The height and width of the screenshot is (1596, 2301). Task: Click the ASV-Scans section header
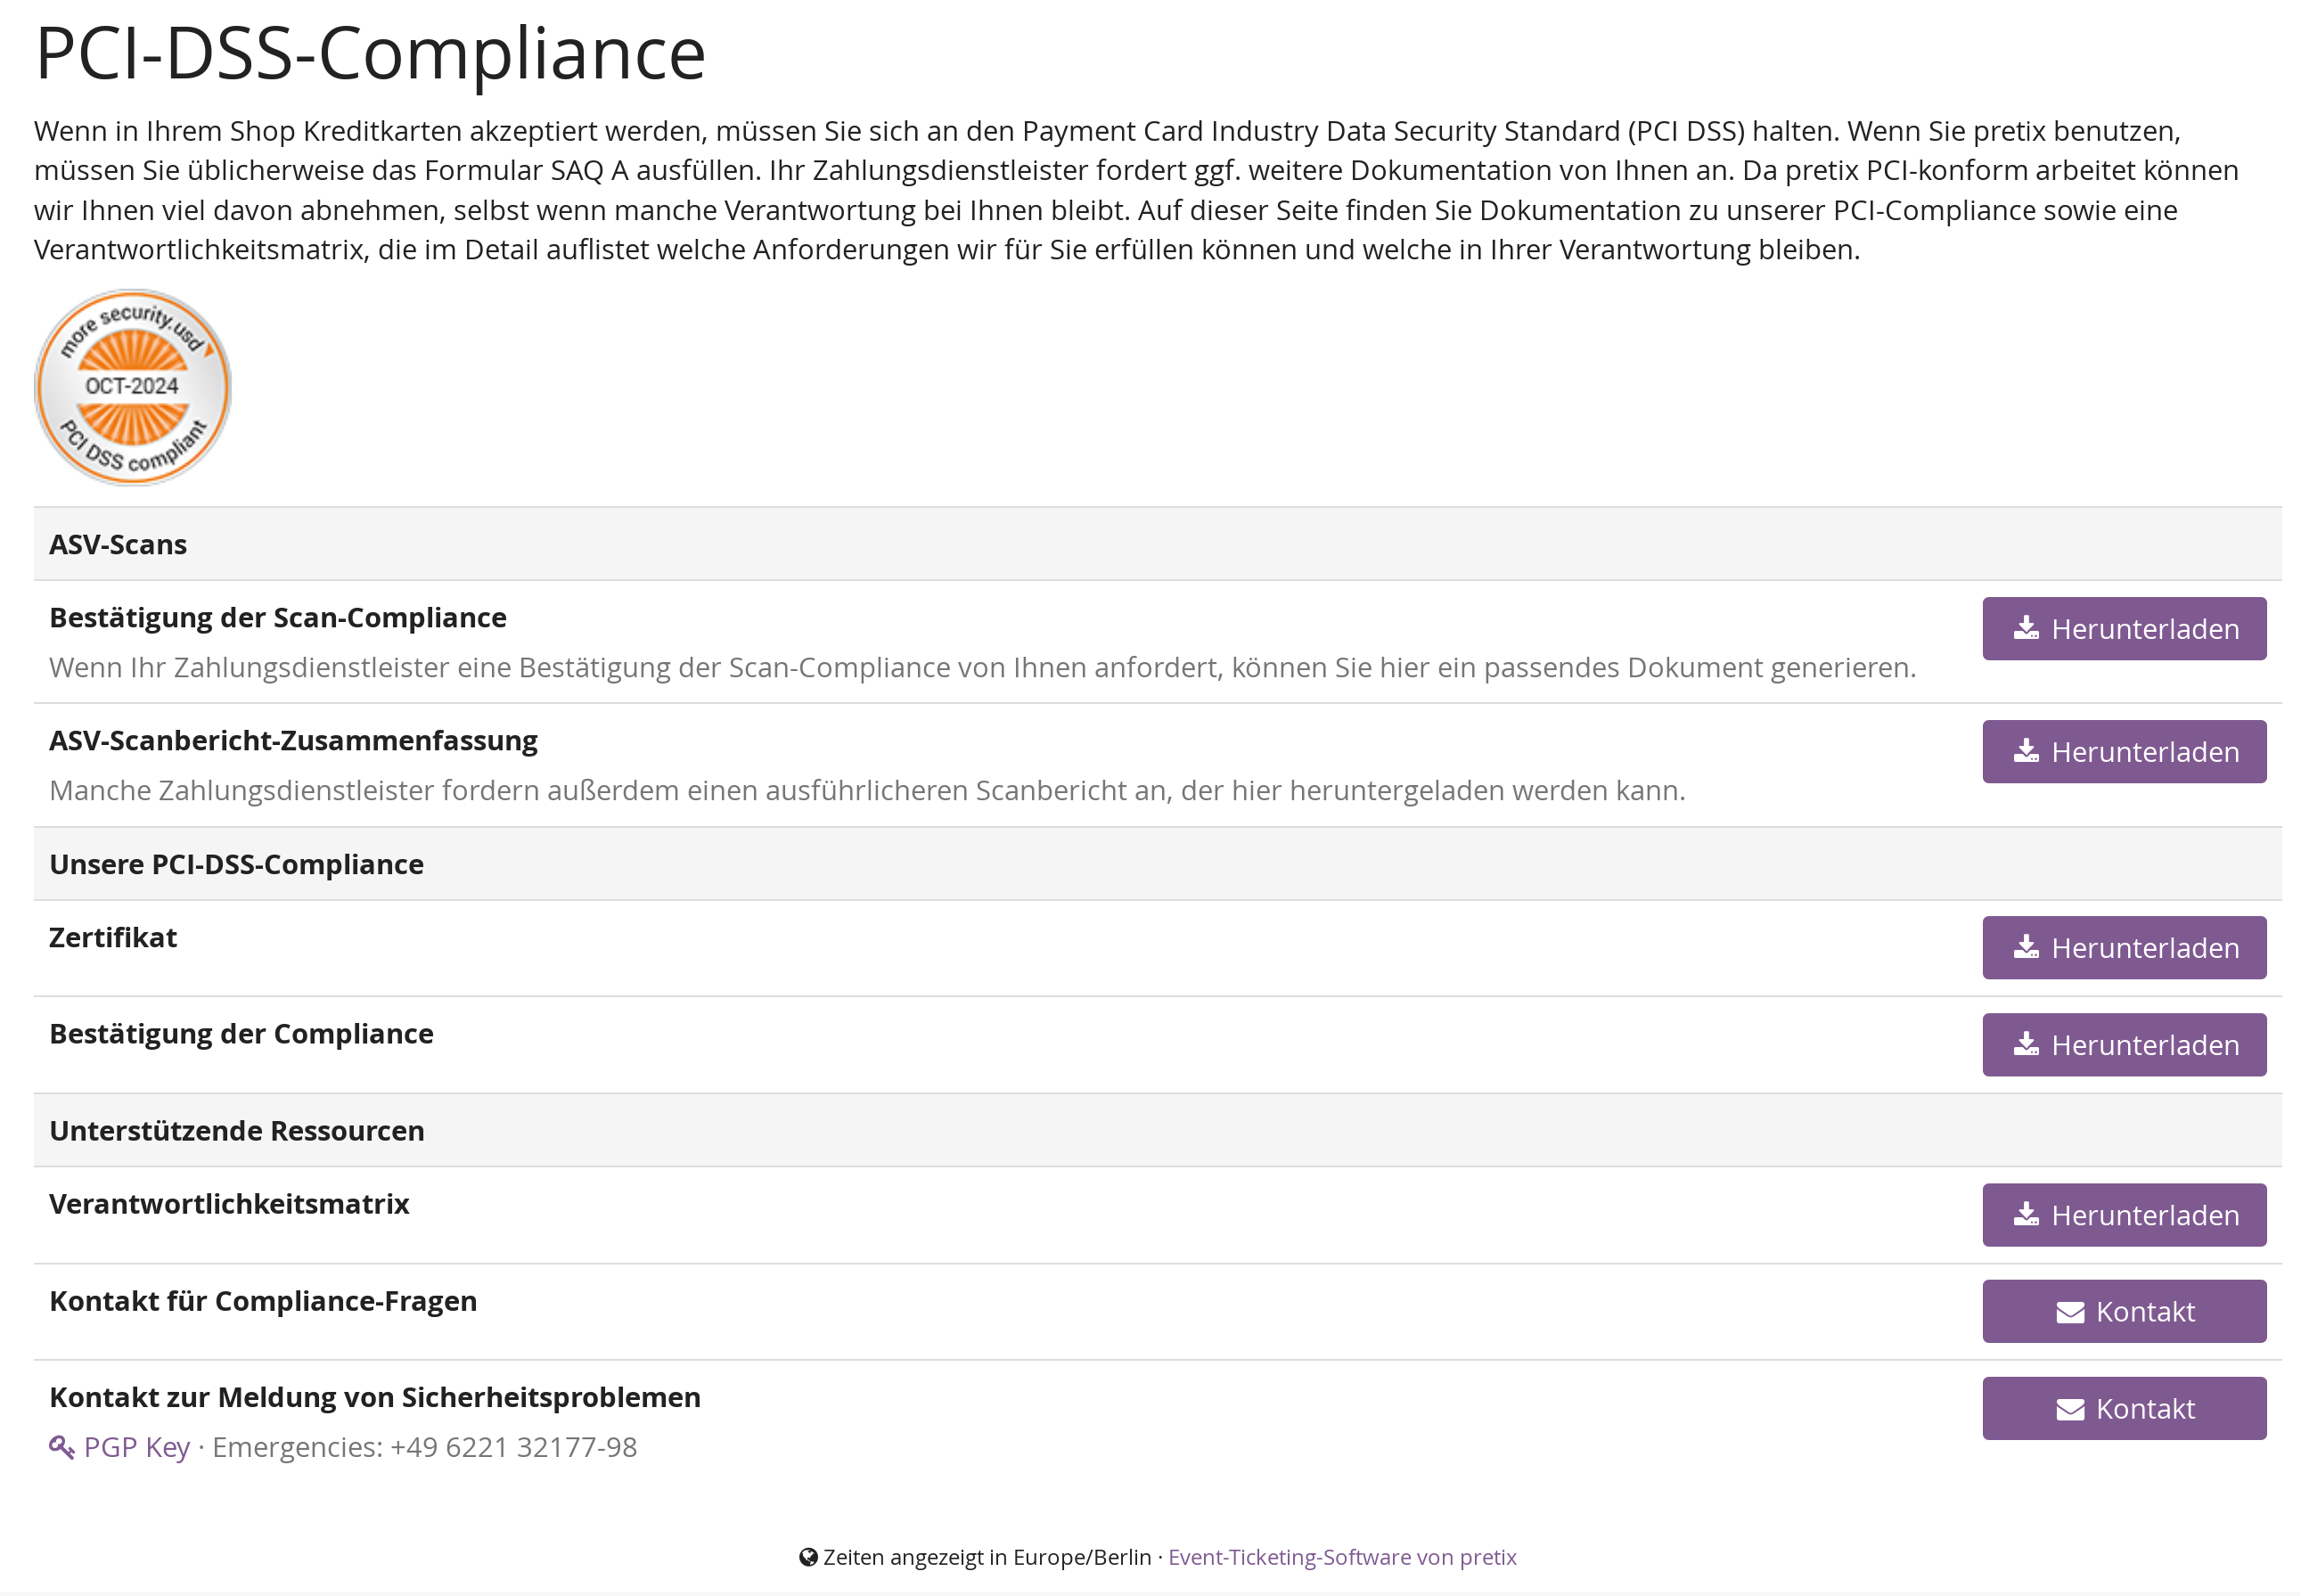pyautogui.click(x=118, y=545)
